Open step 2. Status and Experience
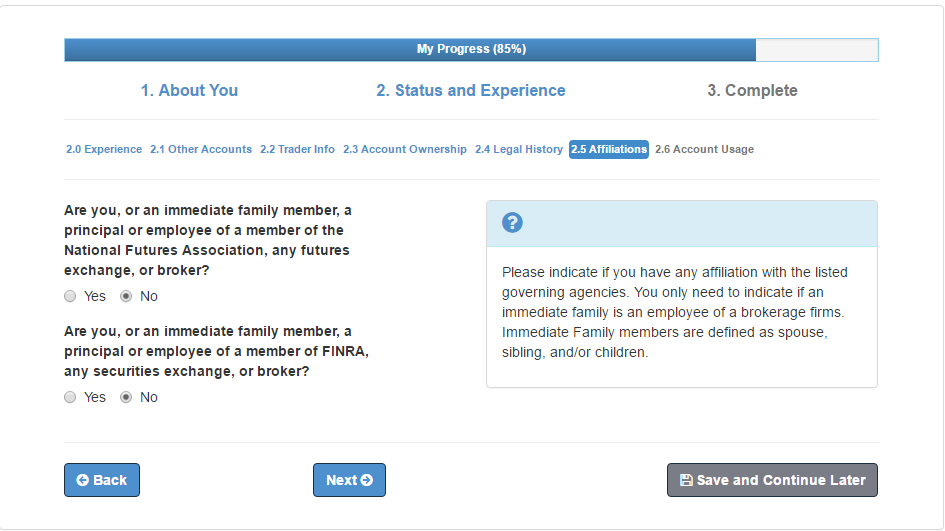 point(471,90)
